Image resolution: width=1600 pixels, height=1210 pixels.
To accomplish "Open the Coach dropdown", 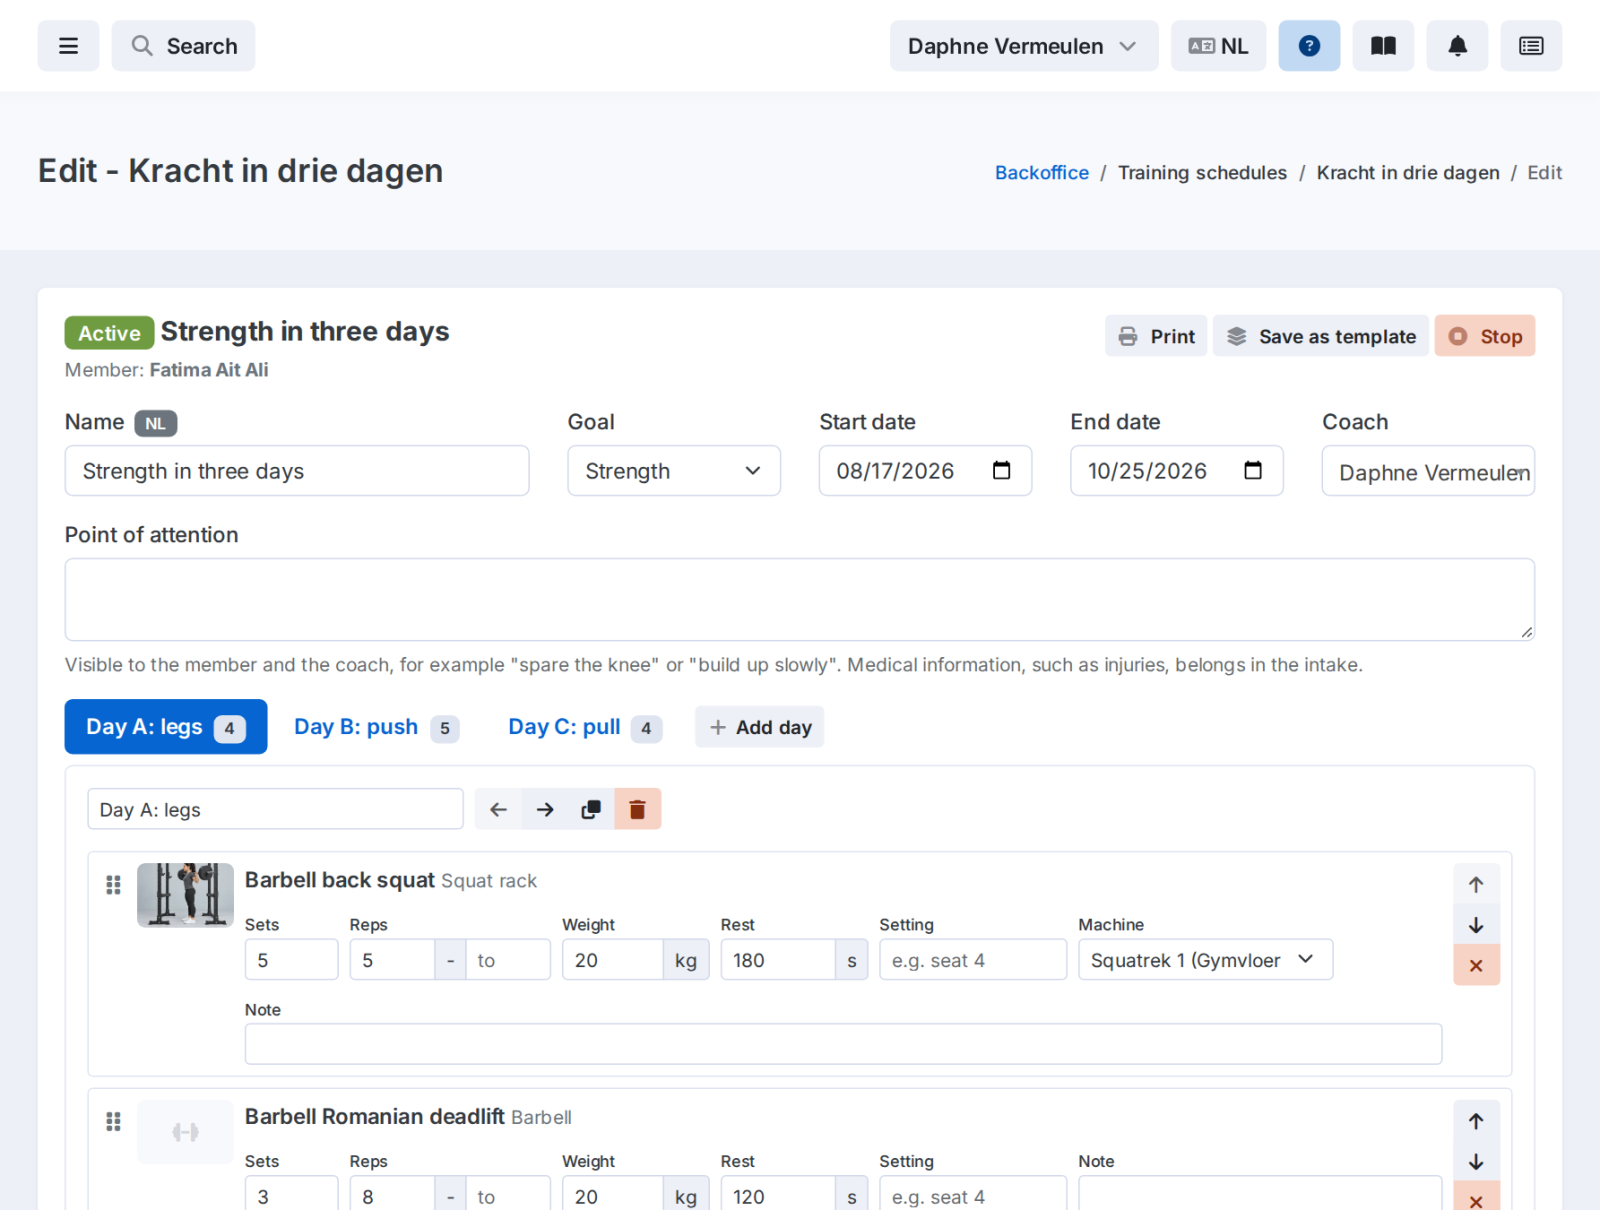I will click(1428, 471).
